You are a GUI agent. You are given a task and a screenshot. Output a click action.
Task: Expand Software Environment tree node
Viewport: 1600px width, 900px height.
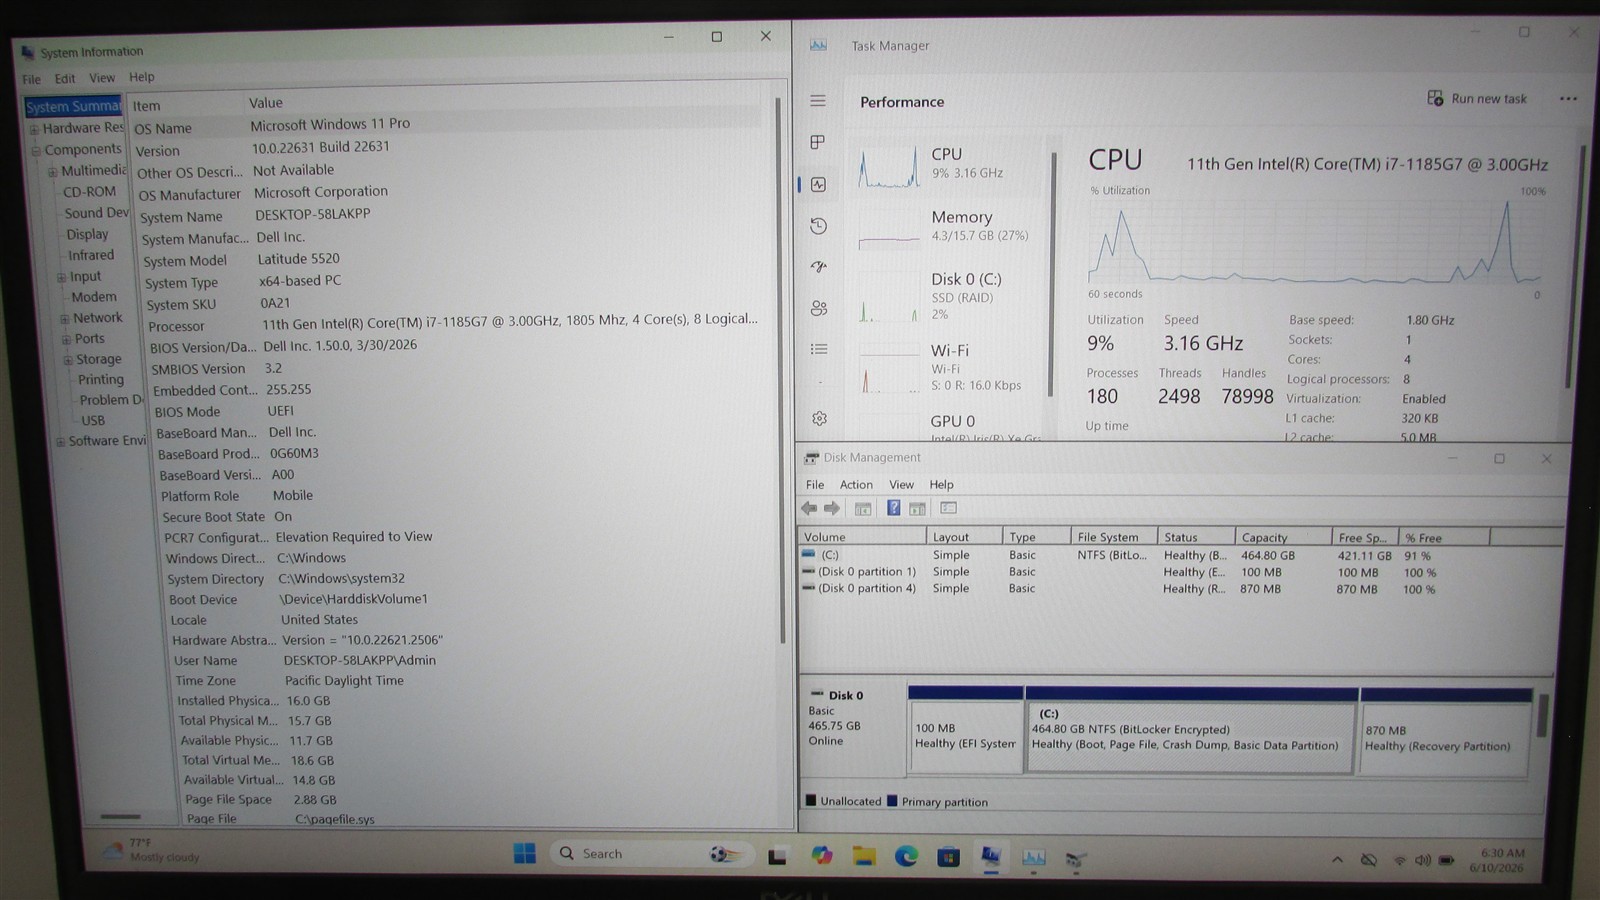tap(61, 441)
